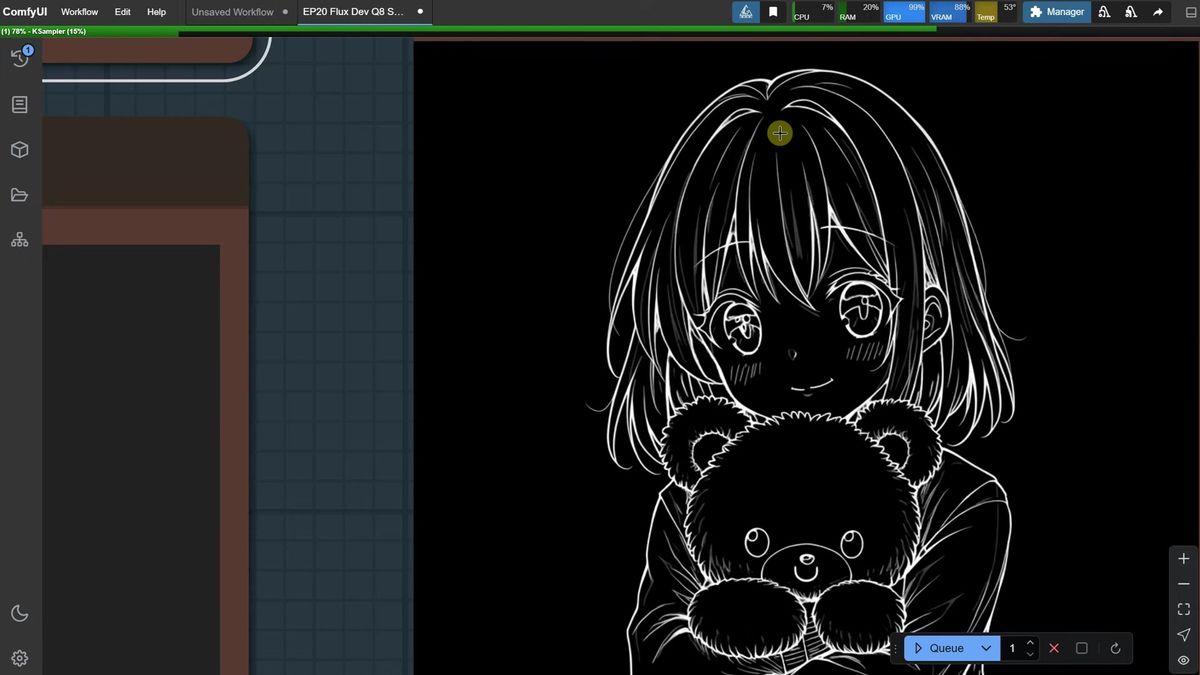Toggle link visibility with the eye icon
Image resolution: width=1200 pixels, height=675 pixels.
[1184, 660]
